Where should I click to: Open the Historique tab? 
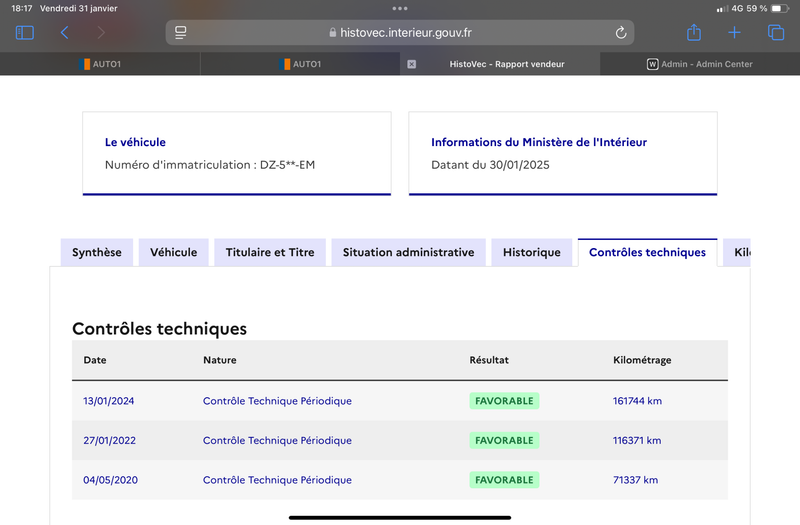click(532, 253)
